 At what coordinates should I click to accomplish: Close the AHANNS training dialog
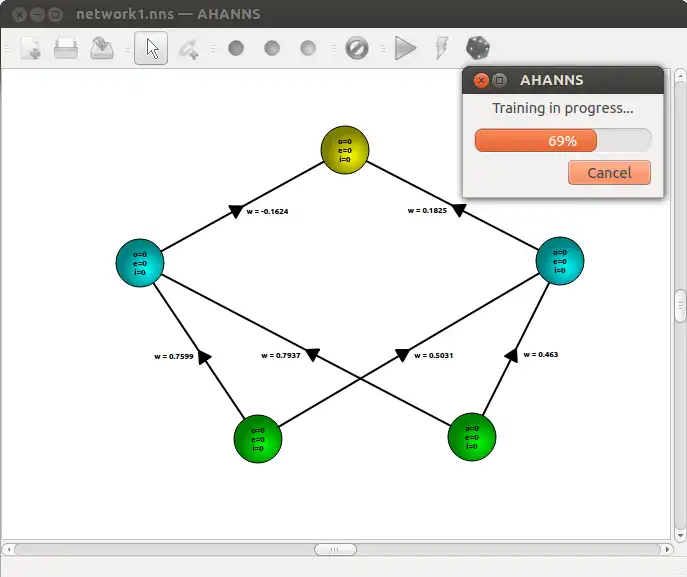pos(481,80)
